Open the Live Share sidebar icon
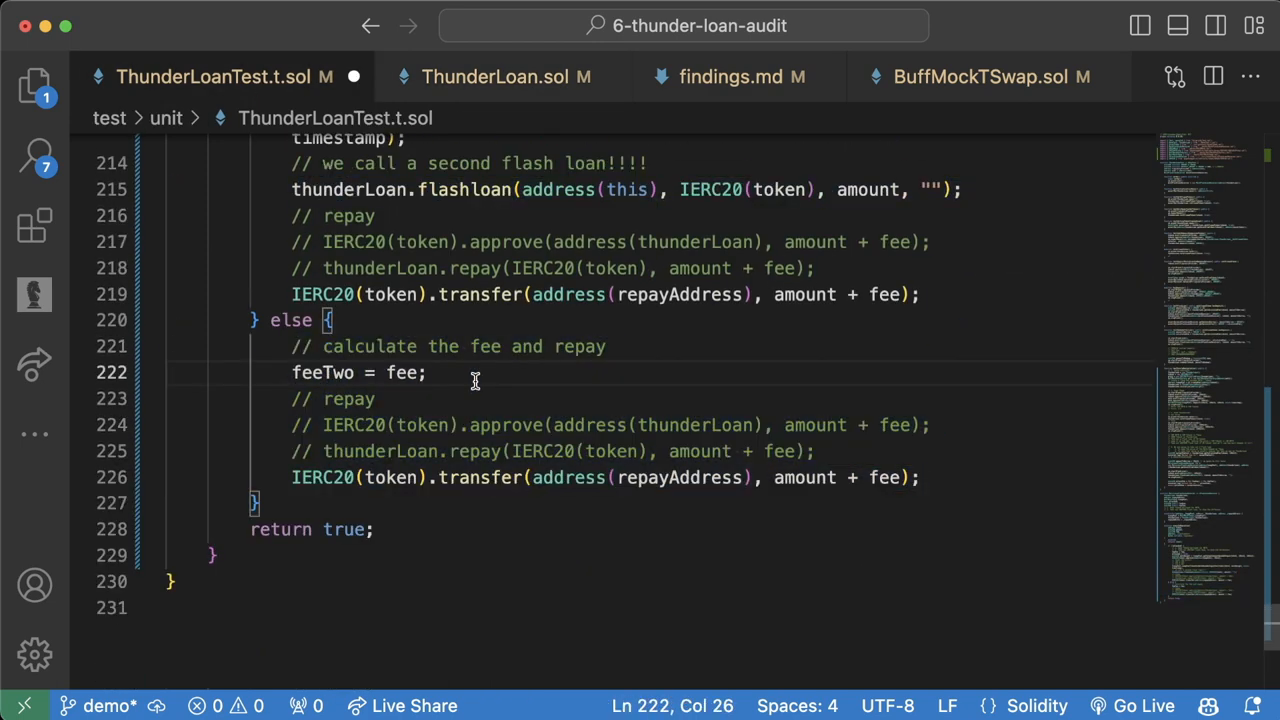This screenshot has height=720, width=1280. pyautogui.click(x=35, y=364)
